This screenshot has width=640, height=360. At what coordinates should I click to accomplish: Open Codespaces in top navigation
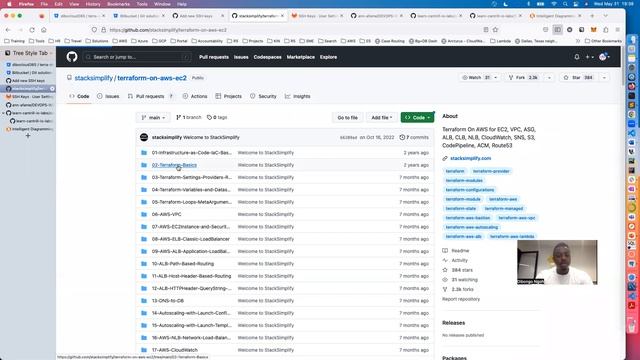click(x=267, y=57)
